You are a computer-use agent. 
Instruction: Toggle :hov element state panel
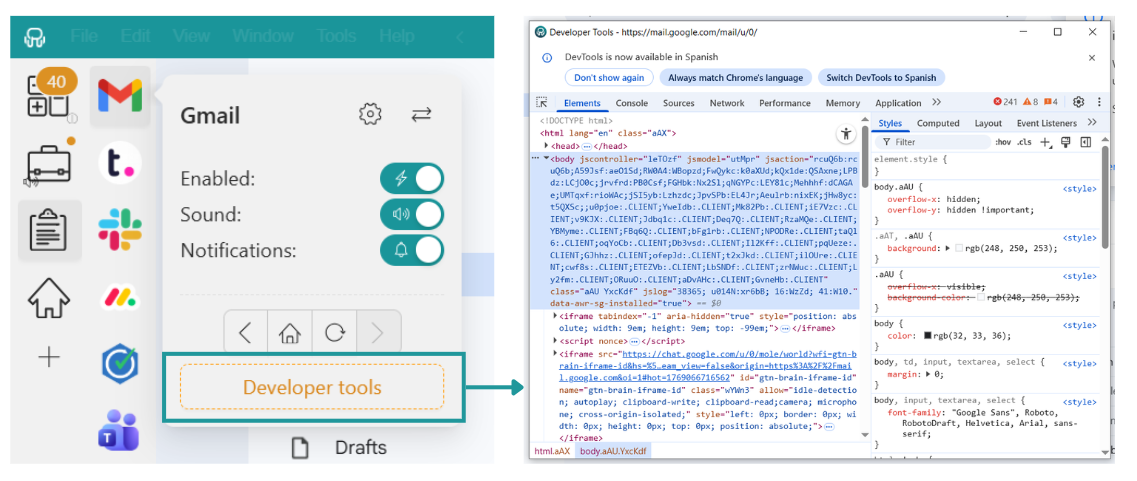1003,142
